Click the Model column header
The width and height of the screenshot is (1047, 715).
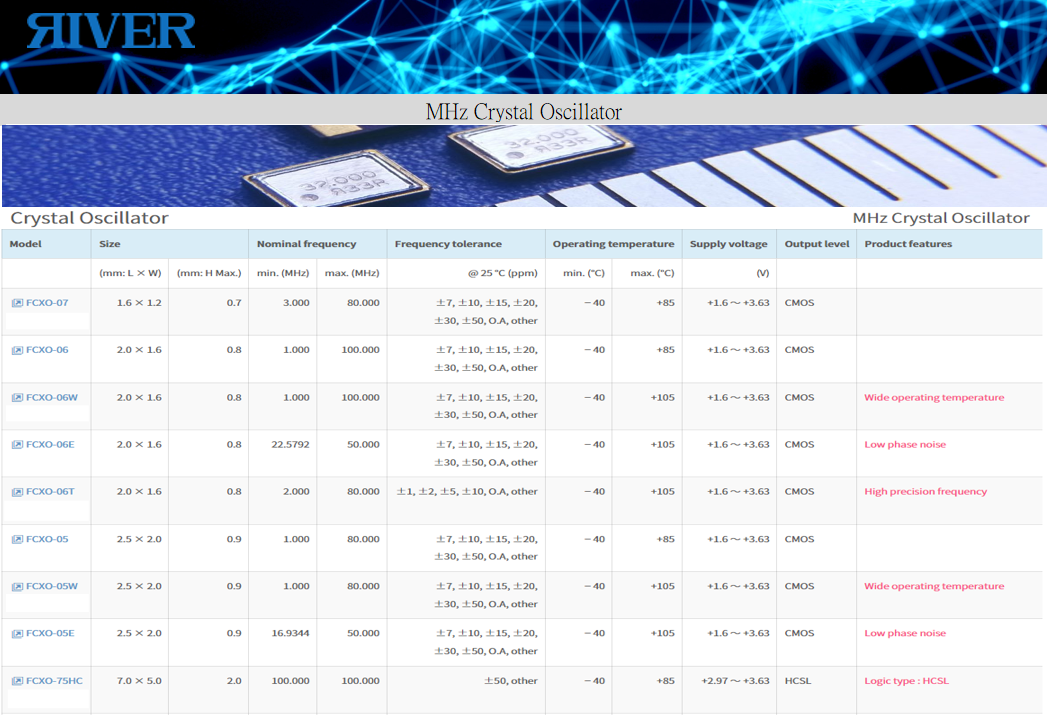(x=26, y=244)
